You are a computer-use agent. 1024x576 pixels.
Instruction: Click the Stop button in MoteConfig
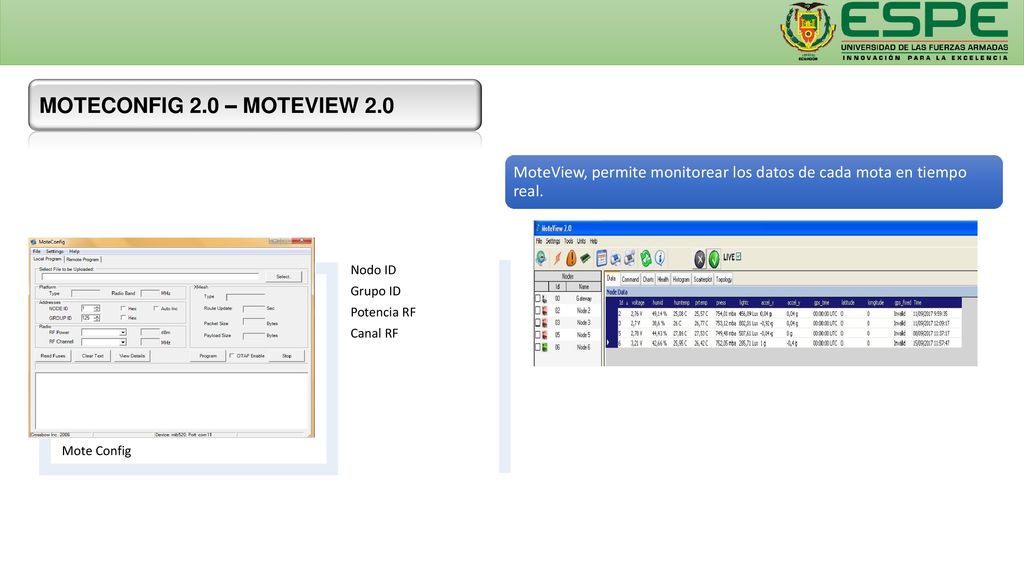click(x=287, y=356)
